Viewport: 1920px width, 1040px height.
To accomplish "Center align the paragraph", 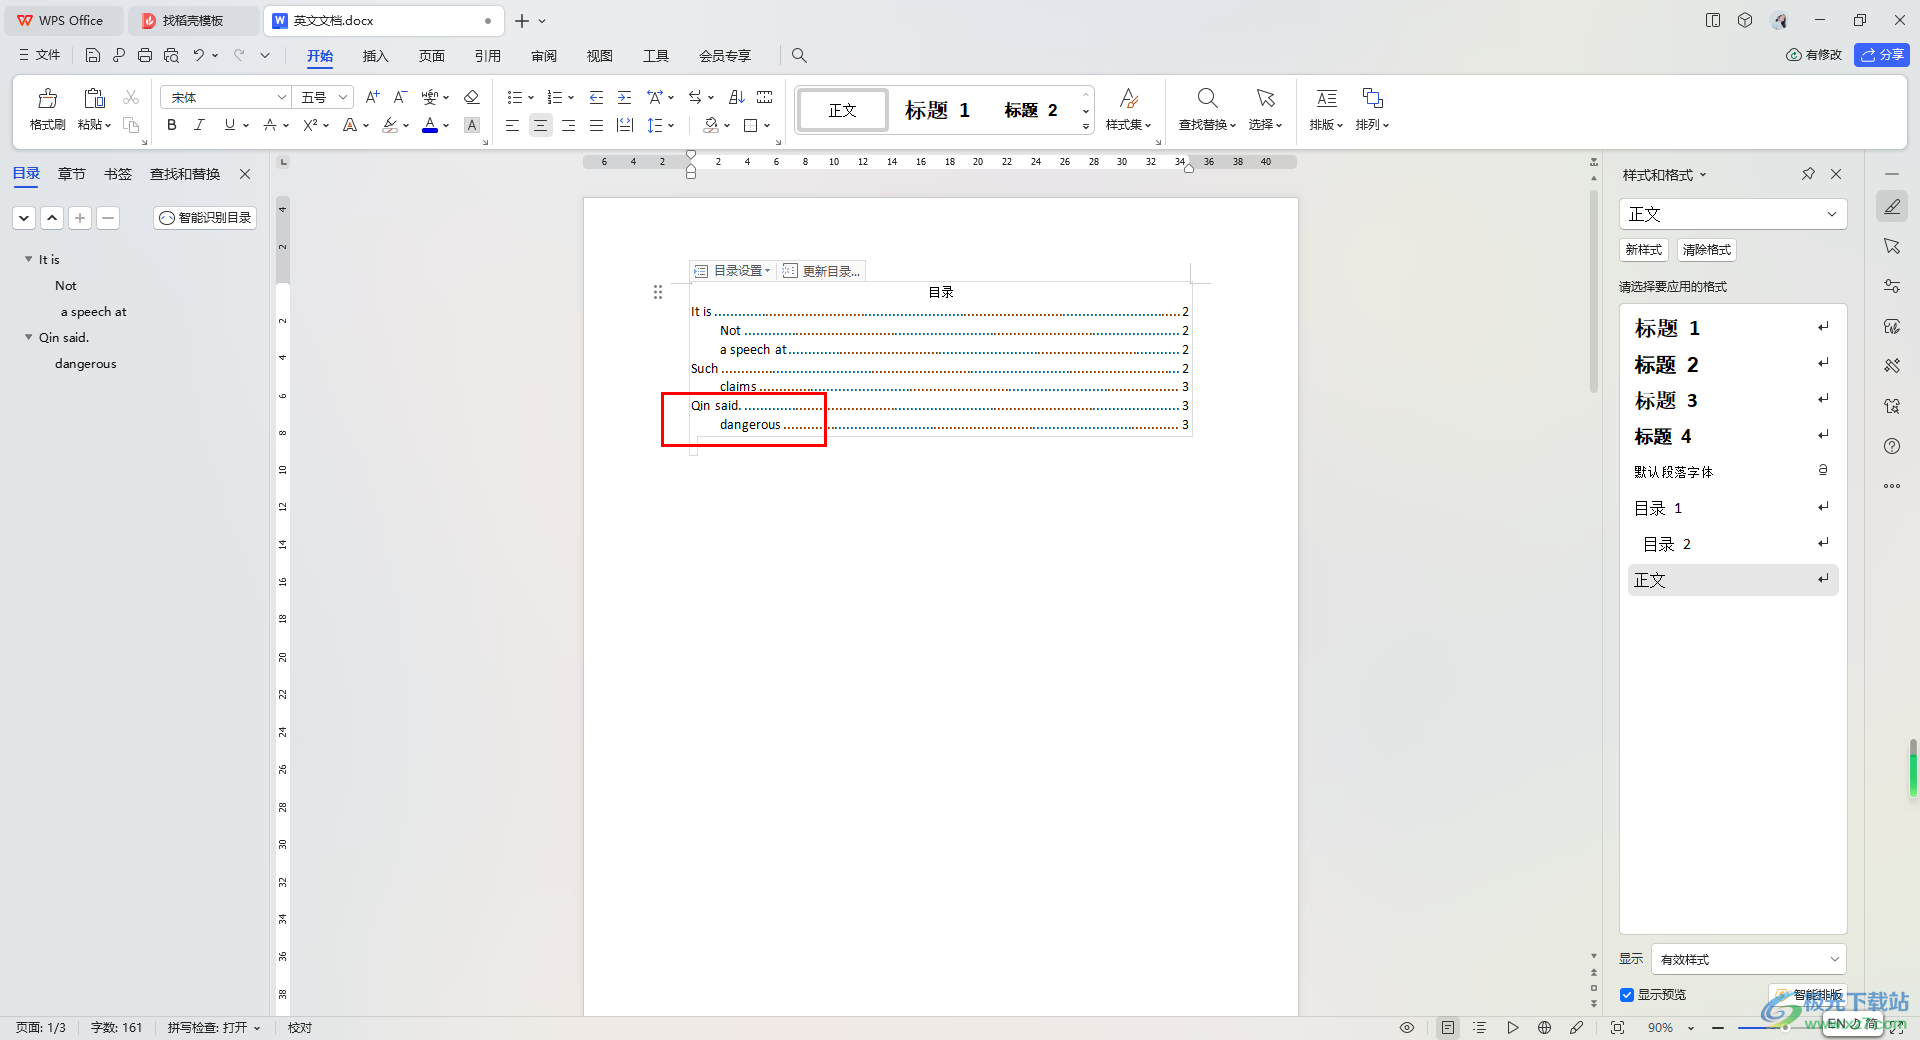I will pyautogui.click(x=540, y=125).
